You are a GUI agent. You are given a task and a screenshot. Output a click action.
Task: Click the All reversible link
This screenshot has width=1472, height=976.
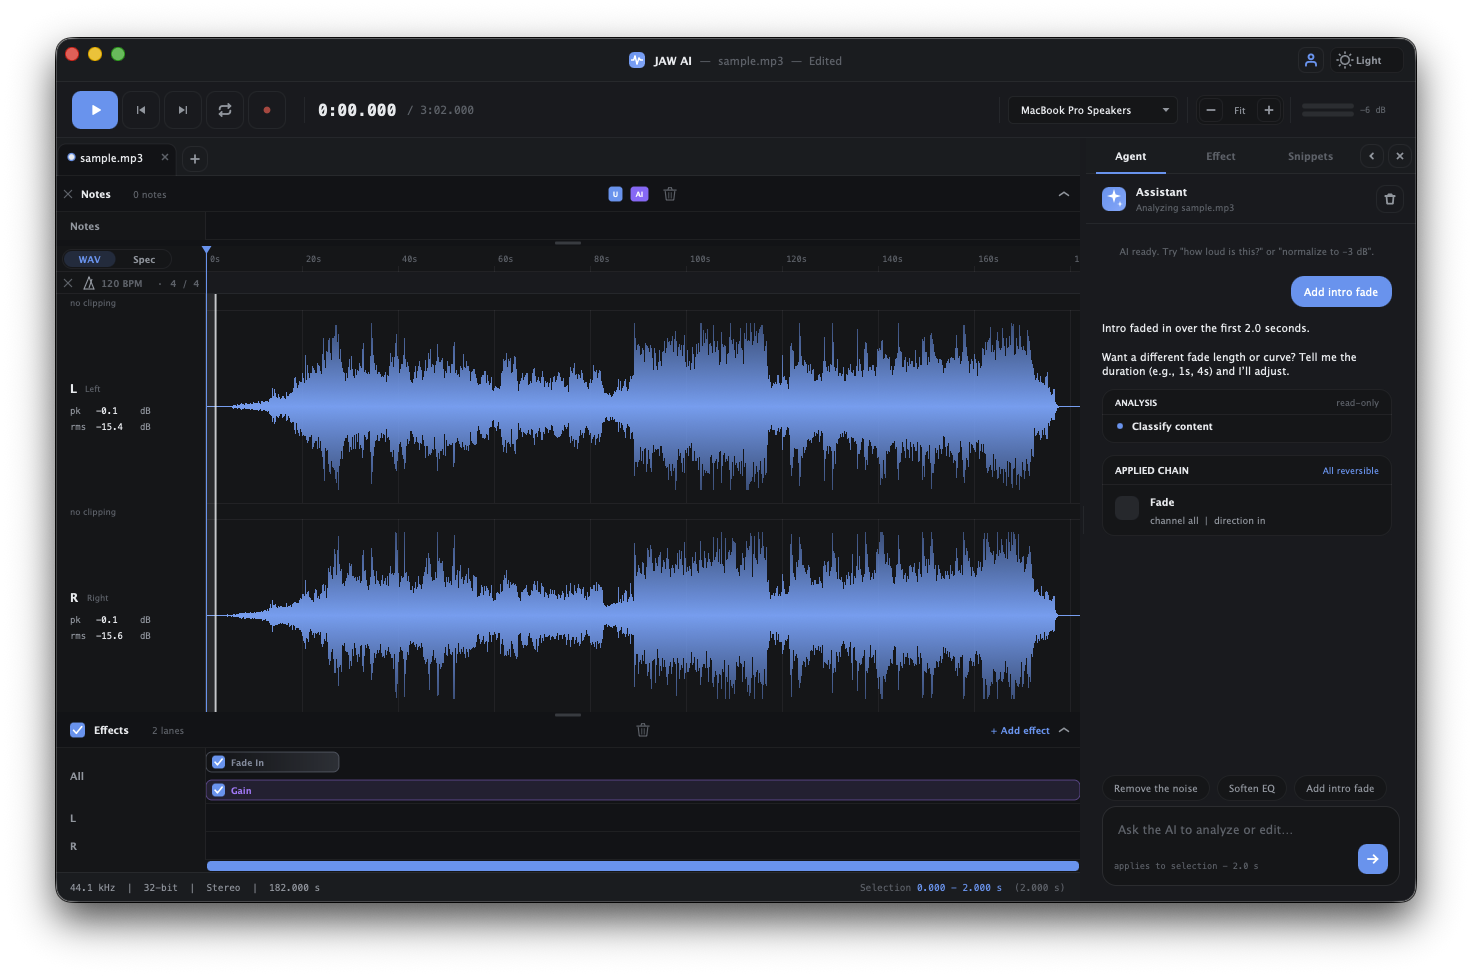coord(1350,471)
